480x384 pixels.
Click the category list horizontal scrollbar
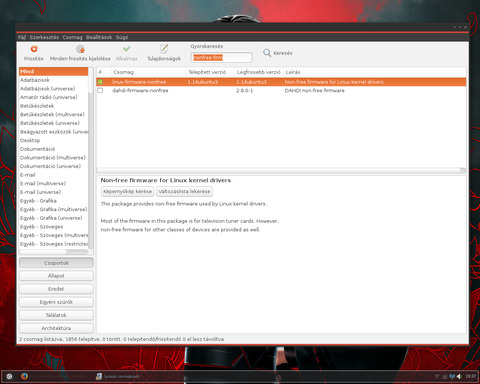[53, 252]
